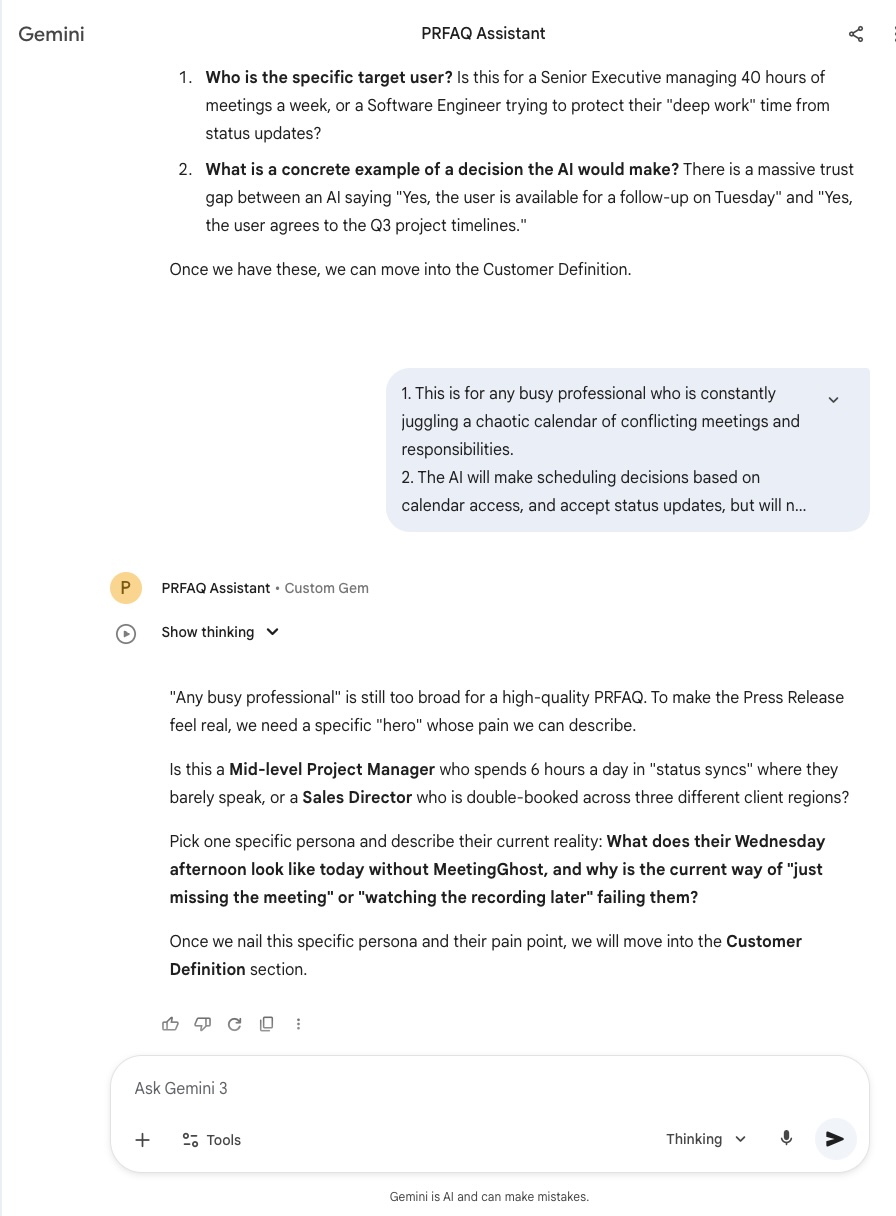Click the Gemini logo
Image resolution: width=896 pixels, height=1216 pixels.
point(51,34)
